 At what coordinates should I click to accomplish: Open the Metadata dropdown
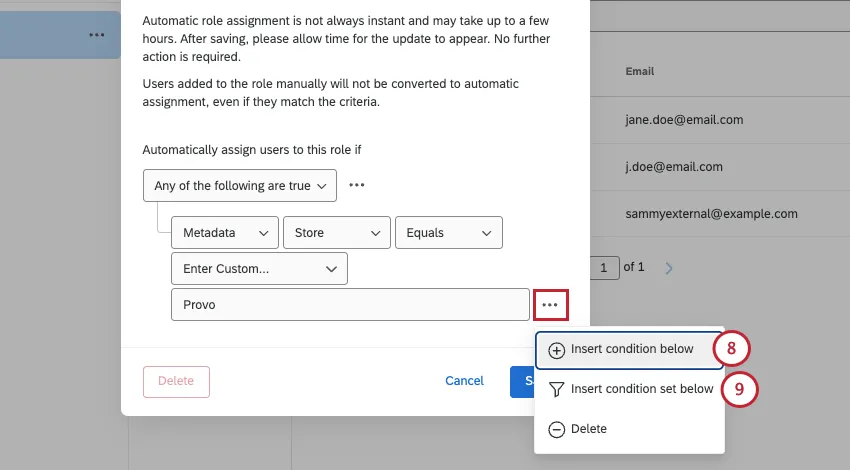225,233
